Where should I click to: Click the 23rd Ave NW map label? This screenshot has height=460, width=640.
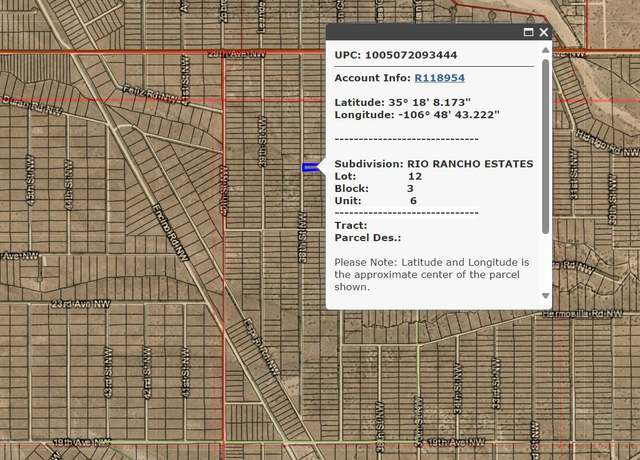tap(81, 304)
